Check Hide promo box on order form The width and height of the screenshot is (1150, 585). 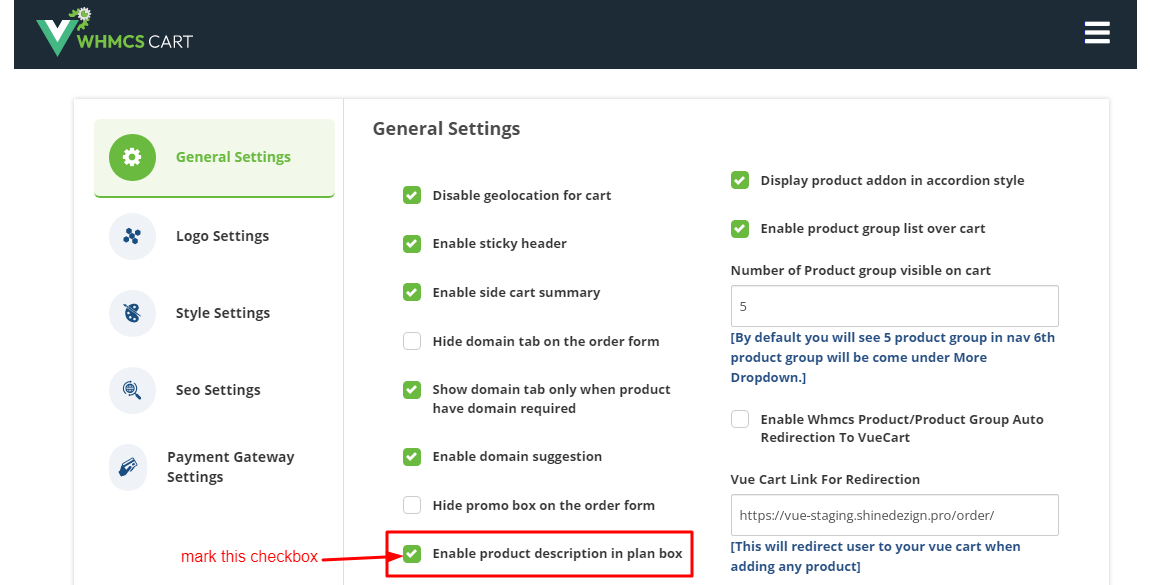(x=412, y=505)
